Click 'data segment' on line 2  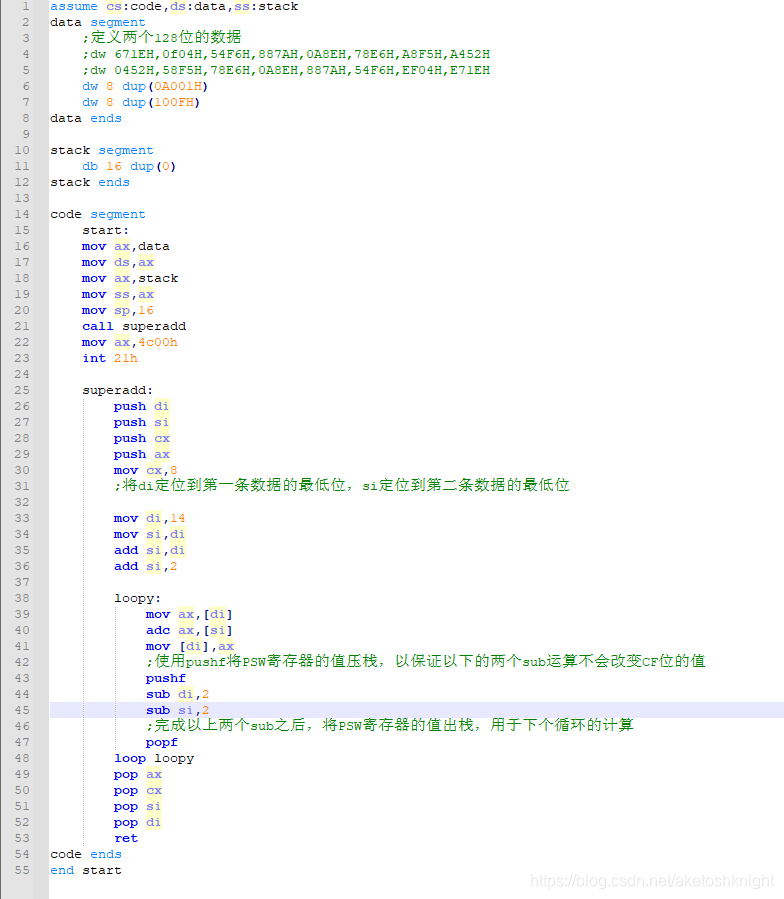click(x=97, y=22)
